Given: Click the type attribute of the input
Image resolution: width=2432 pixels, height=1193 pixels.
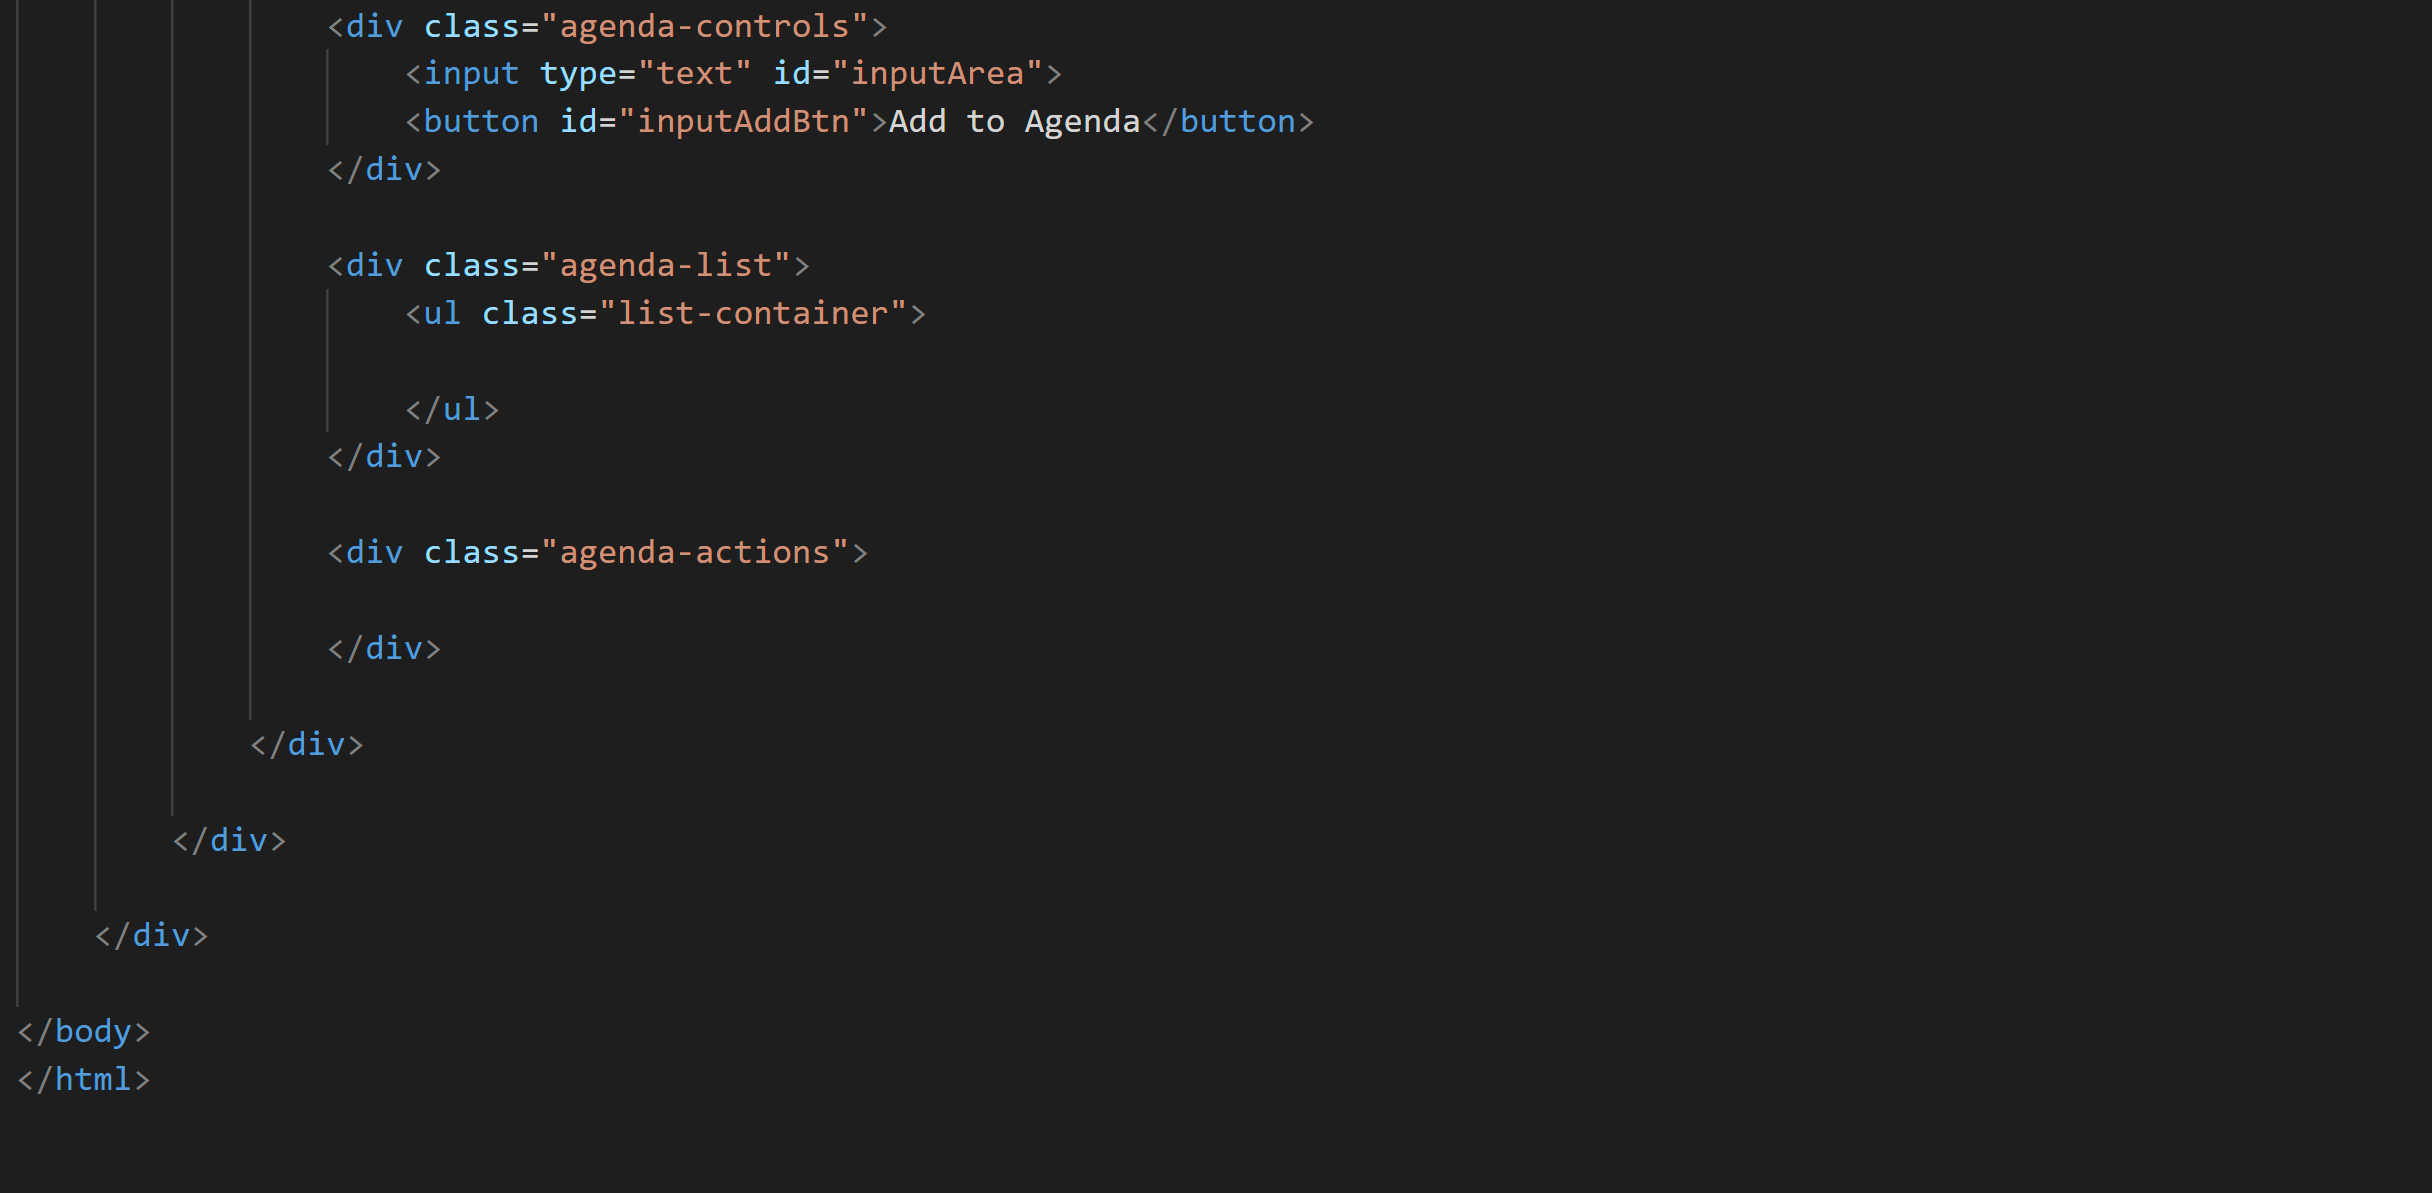Looking at the screenshot, I should tap(578, 74).
